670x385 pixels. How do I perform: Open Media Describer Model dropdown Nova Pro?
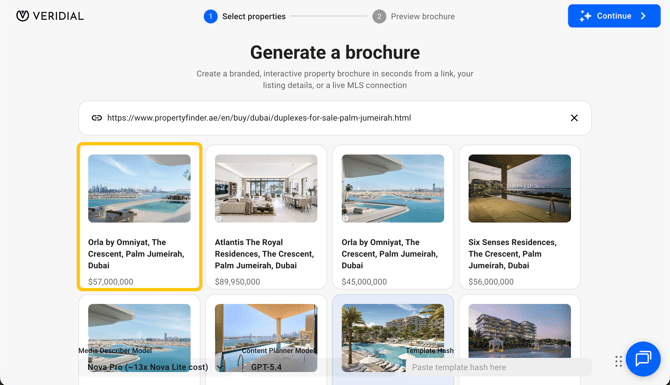click(155, 367)
